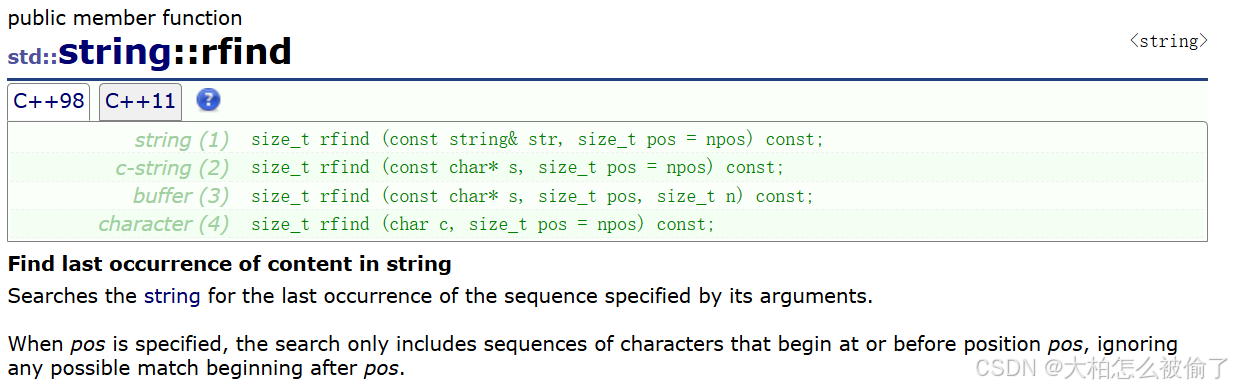Click the "Find last occurrence of content" heading
This screenshot has height=387, width=1234.
tap(230, 265)
